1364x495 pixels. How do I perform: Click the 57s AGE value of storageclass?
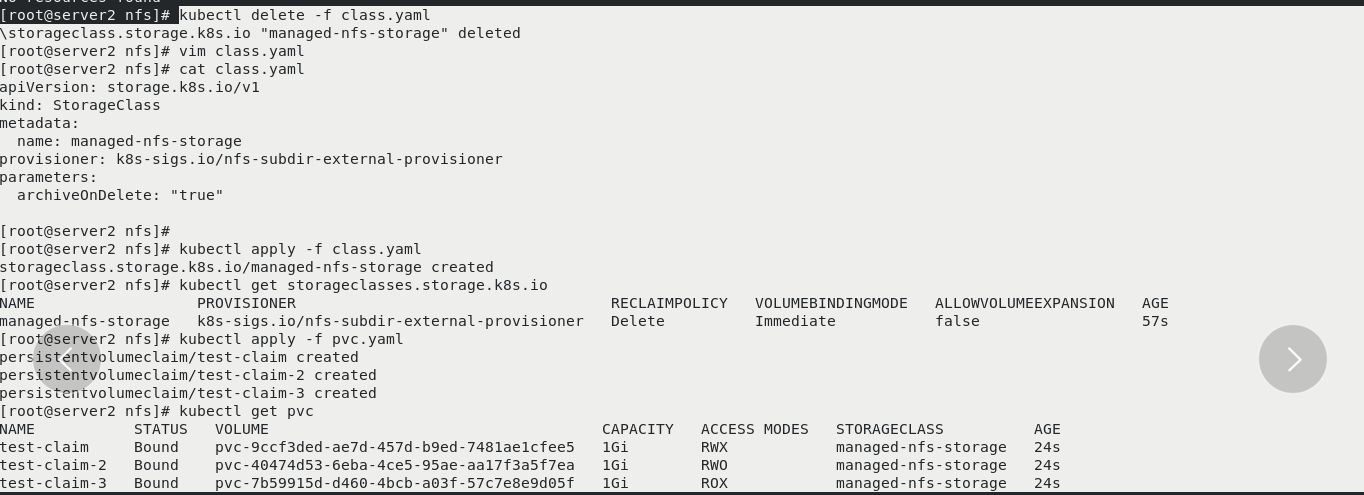[1155, 321]
